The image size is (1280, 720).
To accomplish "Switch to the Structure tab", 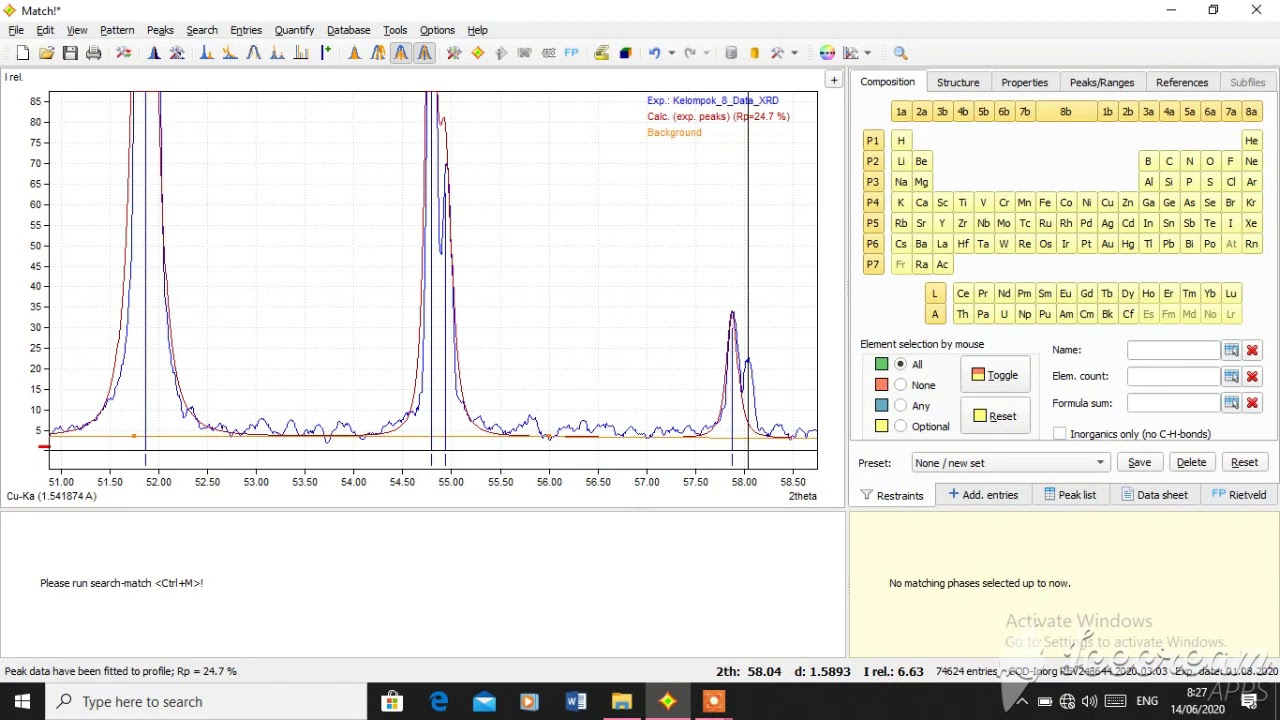I will tap(958, 82).
